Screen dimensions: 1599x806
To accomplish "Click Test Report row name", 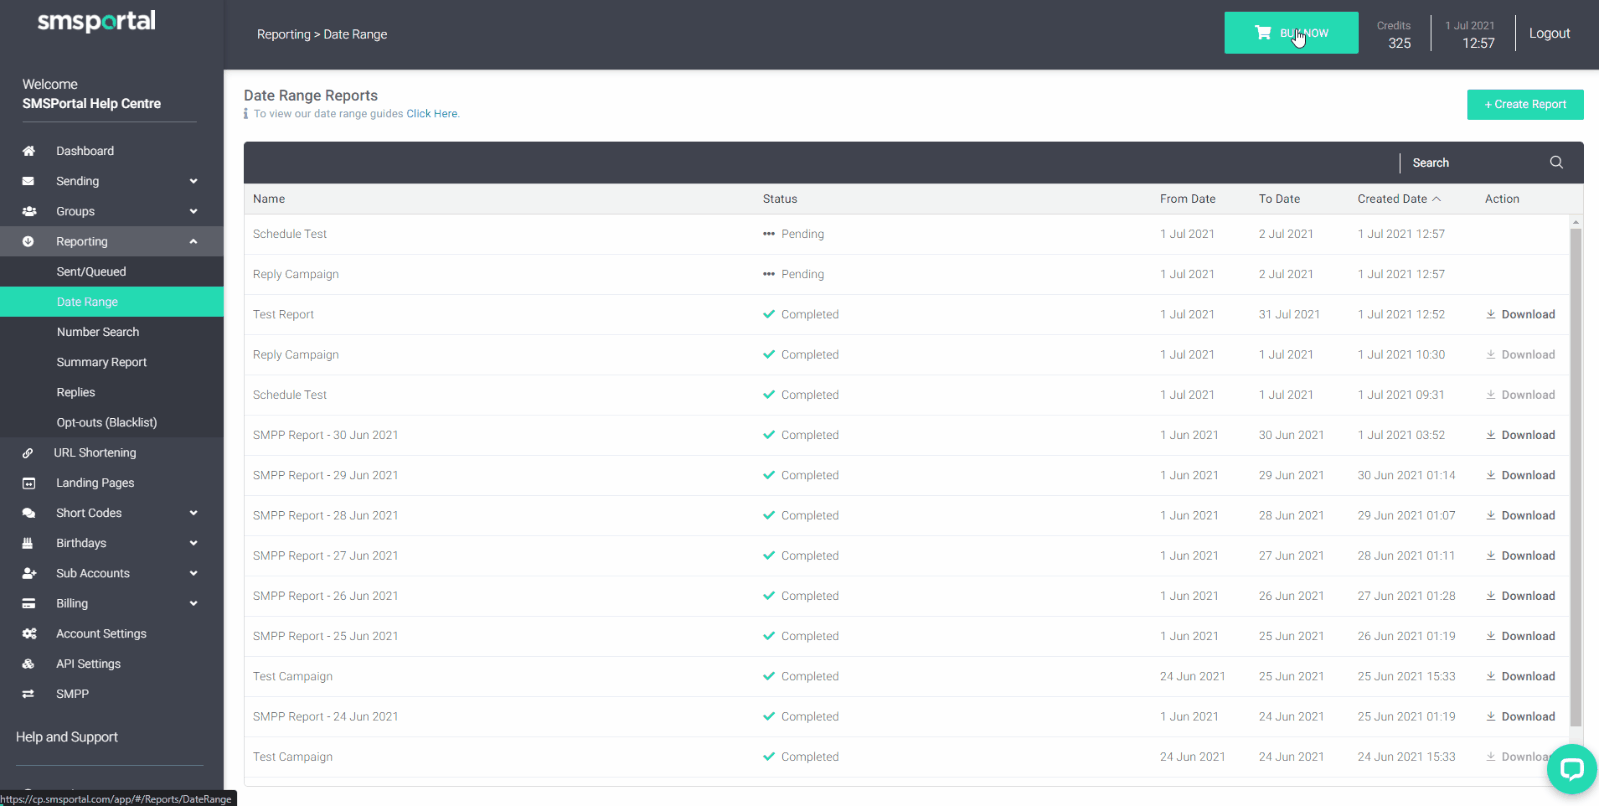I will pos(283,314).
